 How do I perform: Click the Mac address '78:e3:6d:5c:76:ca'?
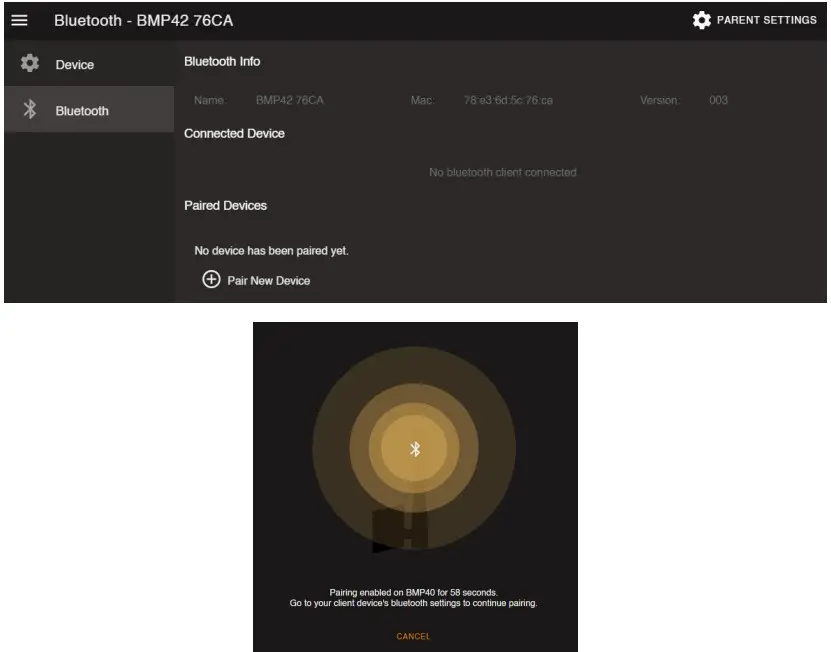coord(508,100)
